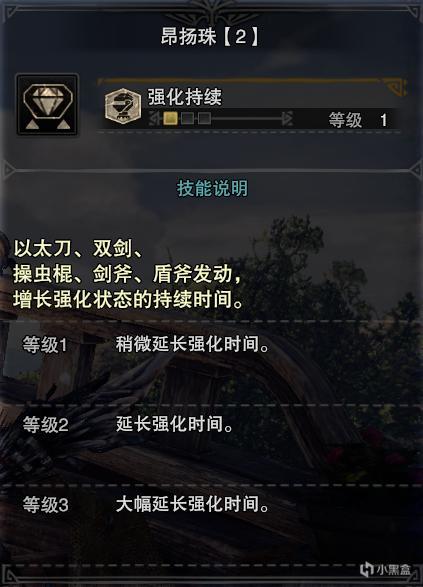Select the 昂扬珠【2】 title
423x587 pixels.
210,37
